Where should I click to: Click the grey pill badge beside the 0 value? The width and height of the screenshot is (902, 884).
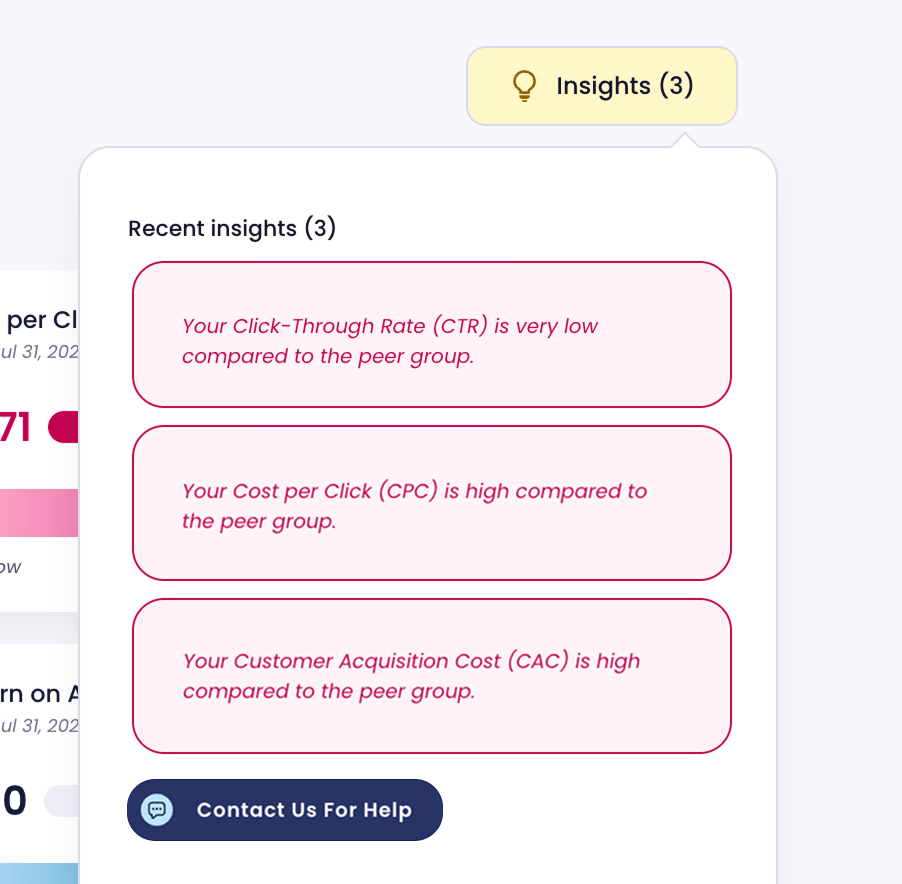coord(62,801)
